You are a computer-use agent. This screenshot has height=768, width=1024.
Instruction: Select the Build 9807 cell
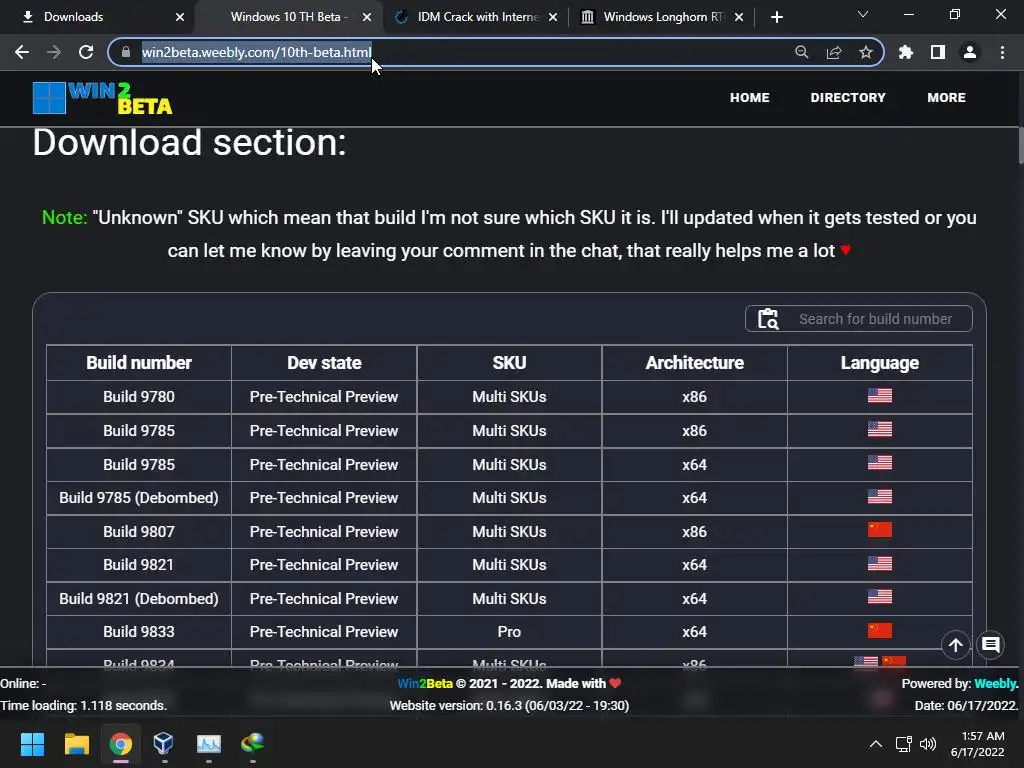[x=138, y=532]
